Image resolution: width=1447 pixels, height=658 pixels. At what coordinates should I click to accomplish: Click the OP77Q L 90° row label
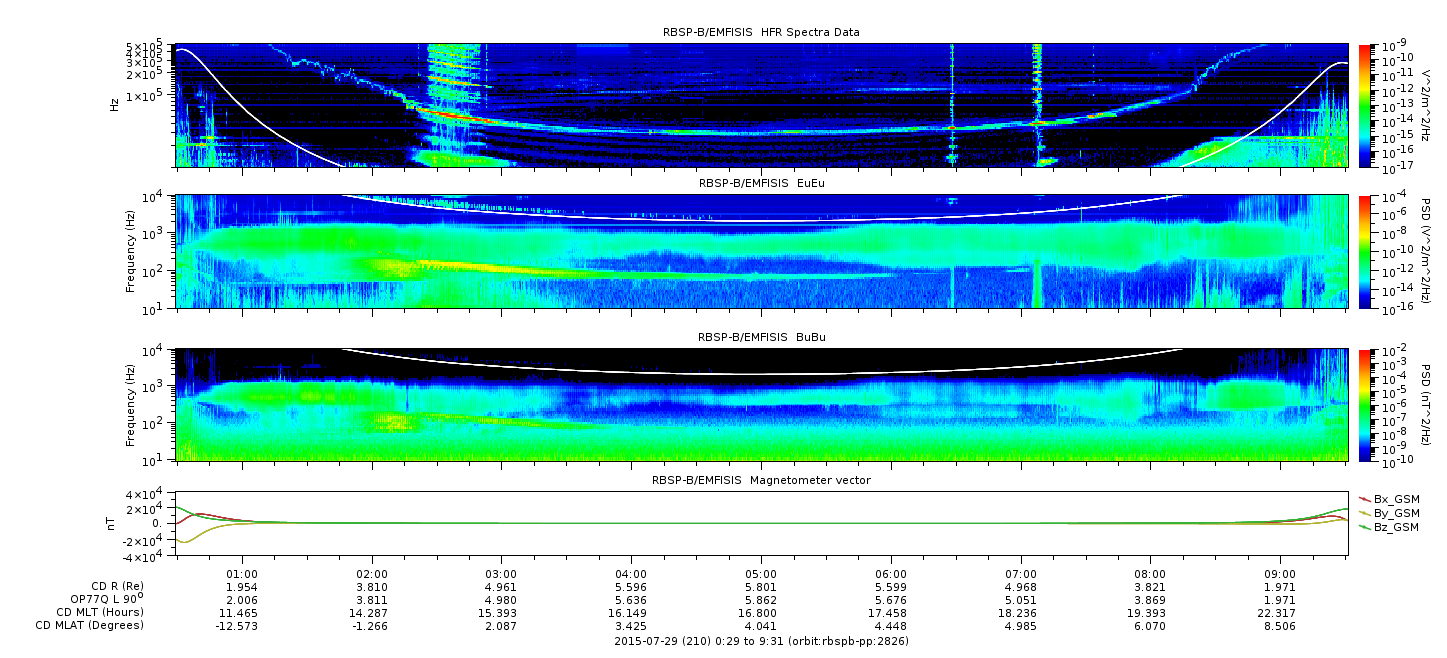pyautogui.click(x=100, y=599)
